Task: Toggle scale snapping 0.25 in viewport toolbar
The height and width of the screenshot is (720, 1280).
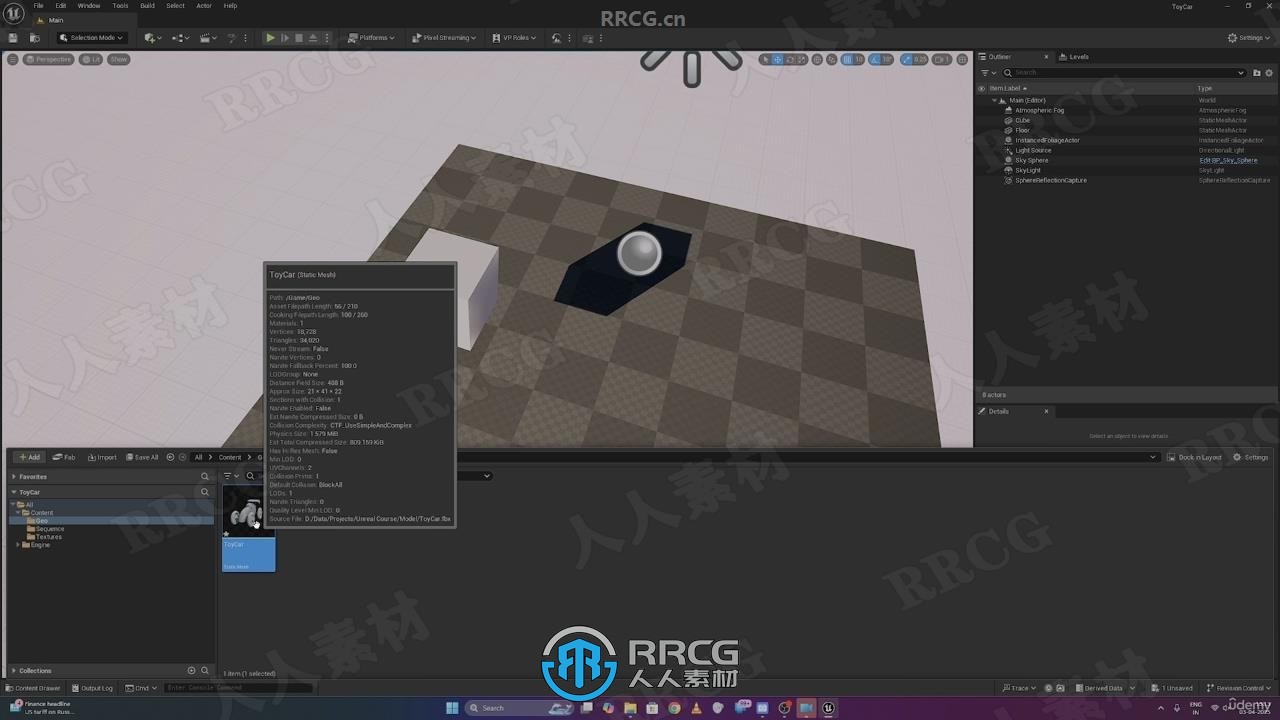Action: [906, 59]
